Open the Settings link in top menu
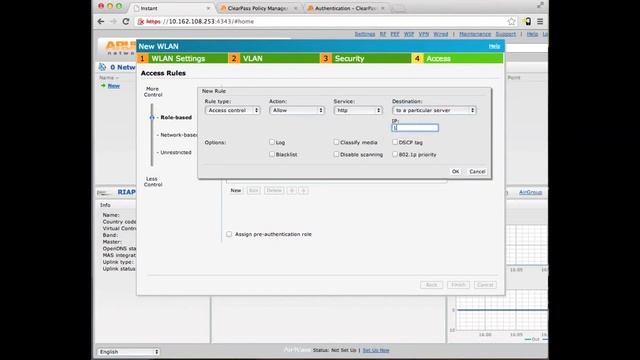The image size is (640, 360). [x=364, y=34]
